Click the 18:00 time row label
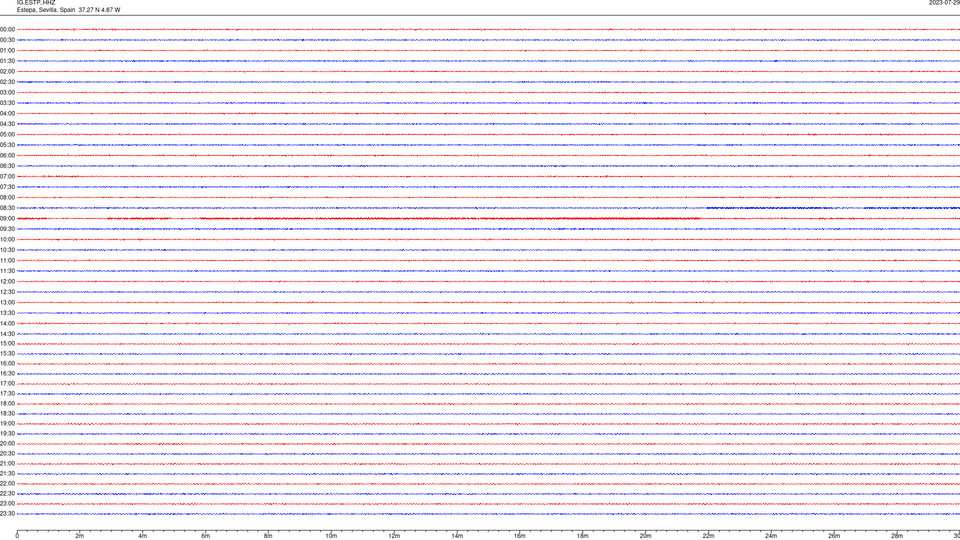Screen dimensions: 960x540 tap(7, 403)
